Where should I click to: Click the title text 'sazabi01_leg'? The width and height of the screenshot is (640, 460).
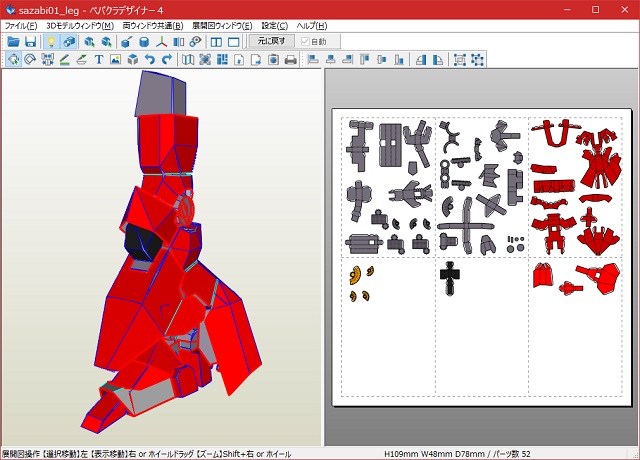click(49, 10)
